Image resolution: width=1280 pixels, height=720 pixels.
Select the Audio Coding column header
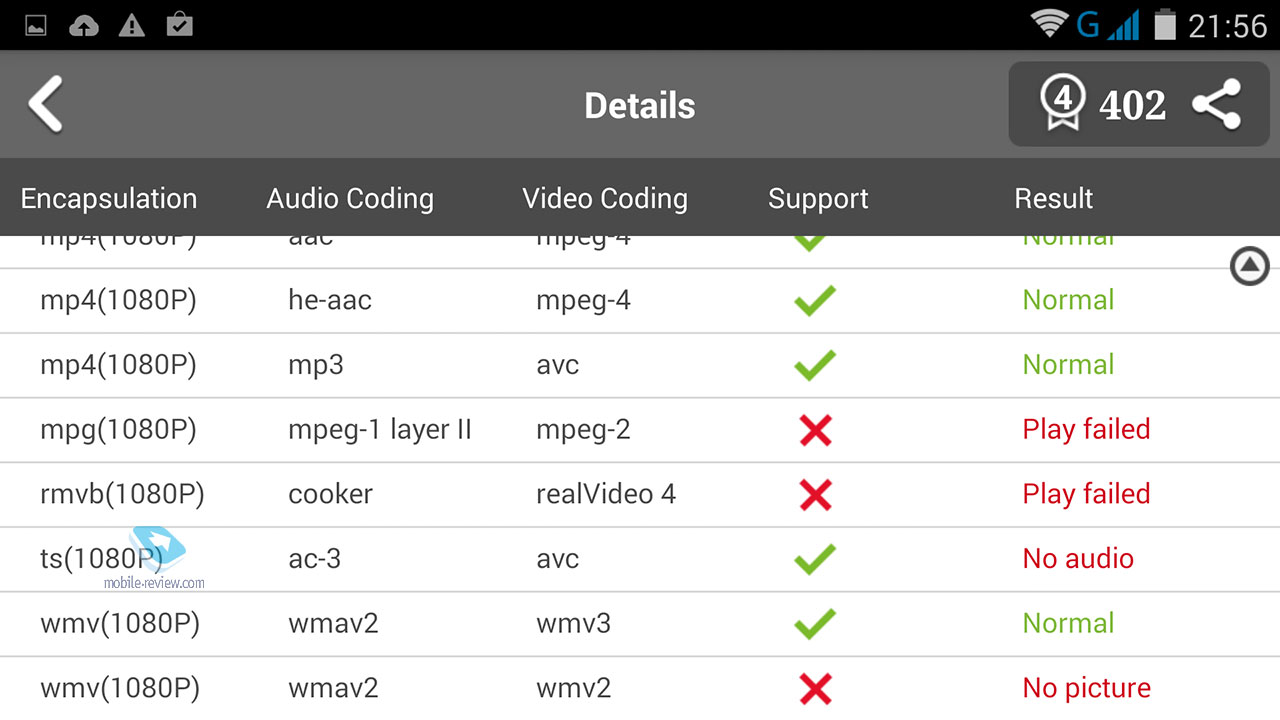click(350, 198)
